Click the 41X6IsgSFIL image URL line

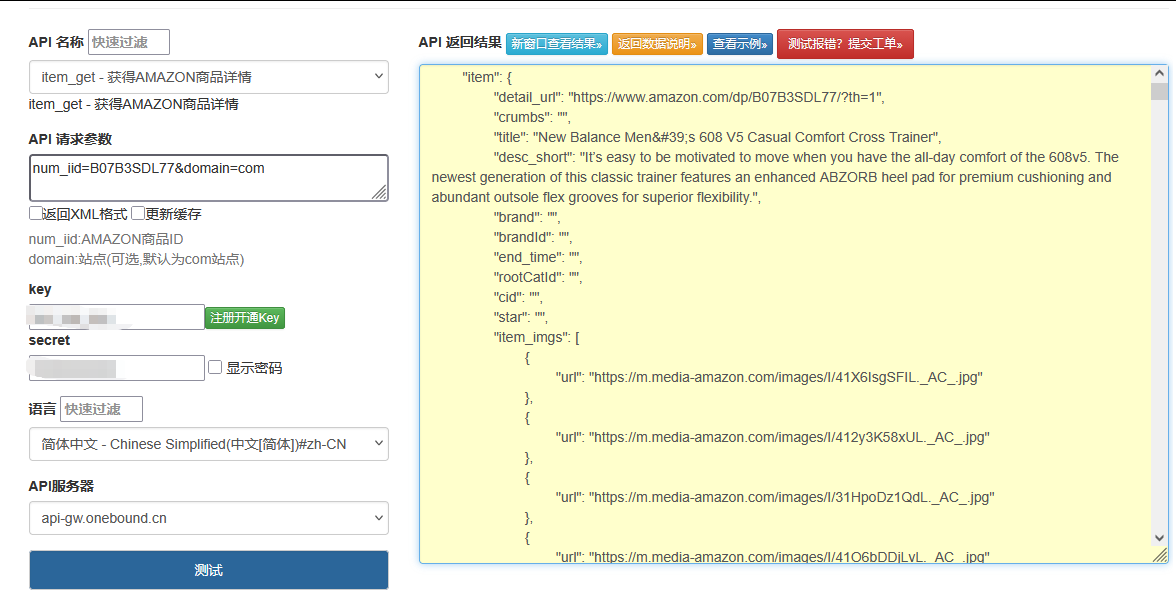pyautogui.click(x=769, y=377)
